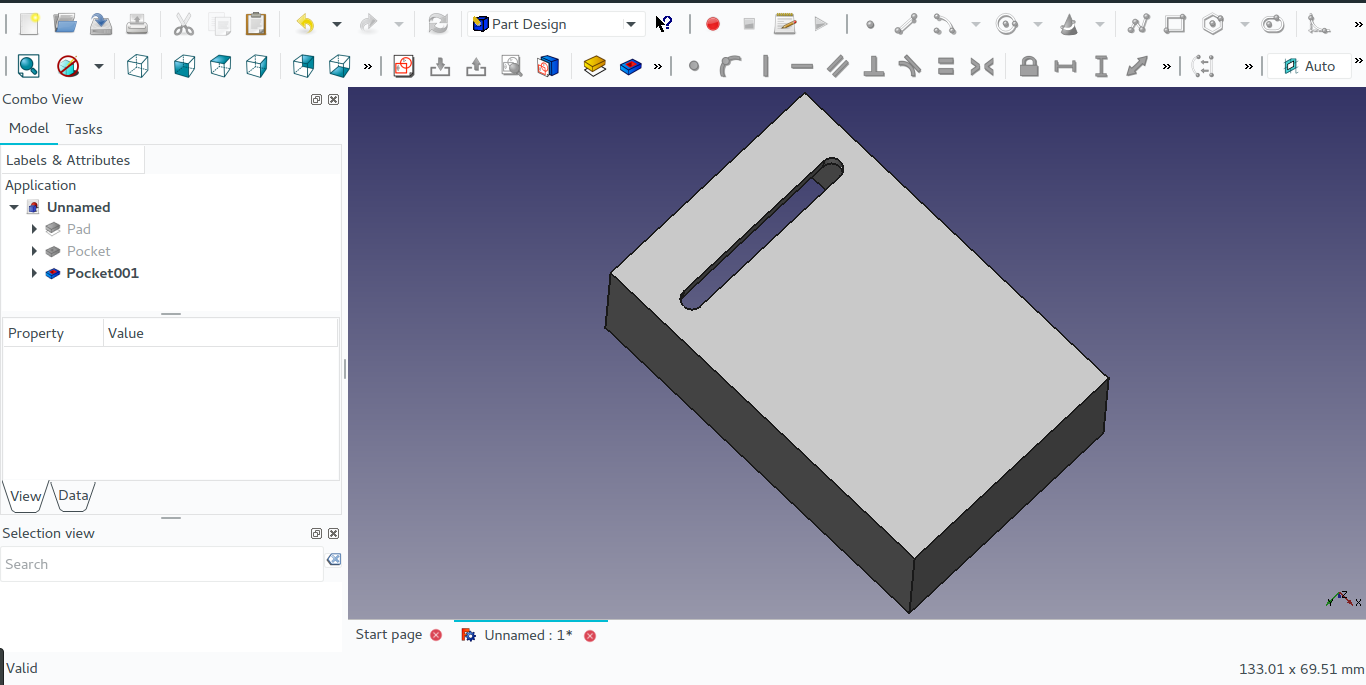1366x685 pixels.
Task: Select the slot tool
Action: [1273, 24]
